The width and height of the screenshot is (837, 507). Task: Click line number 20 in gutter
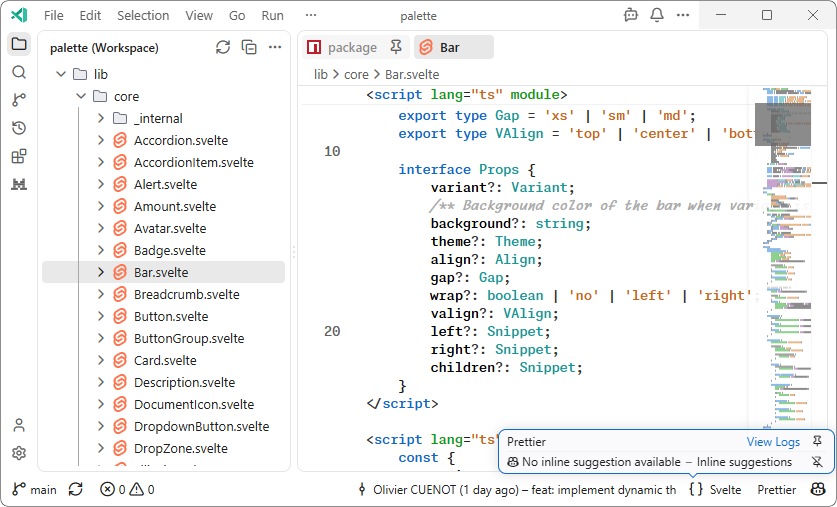pos(332,331)
